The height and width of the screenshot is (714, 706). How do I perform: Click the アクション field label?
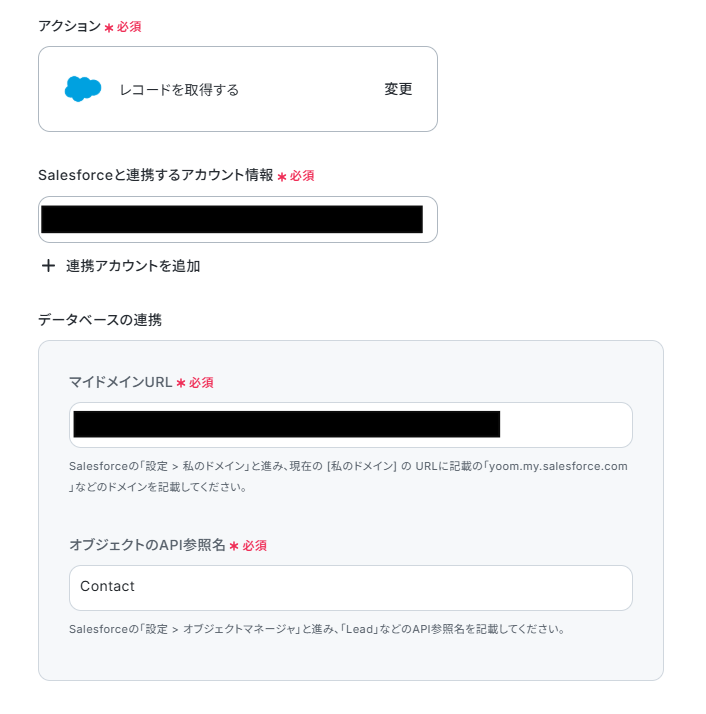69,26
